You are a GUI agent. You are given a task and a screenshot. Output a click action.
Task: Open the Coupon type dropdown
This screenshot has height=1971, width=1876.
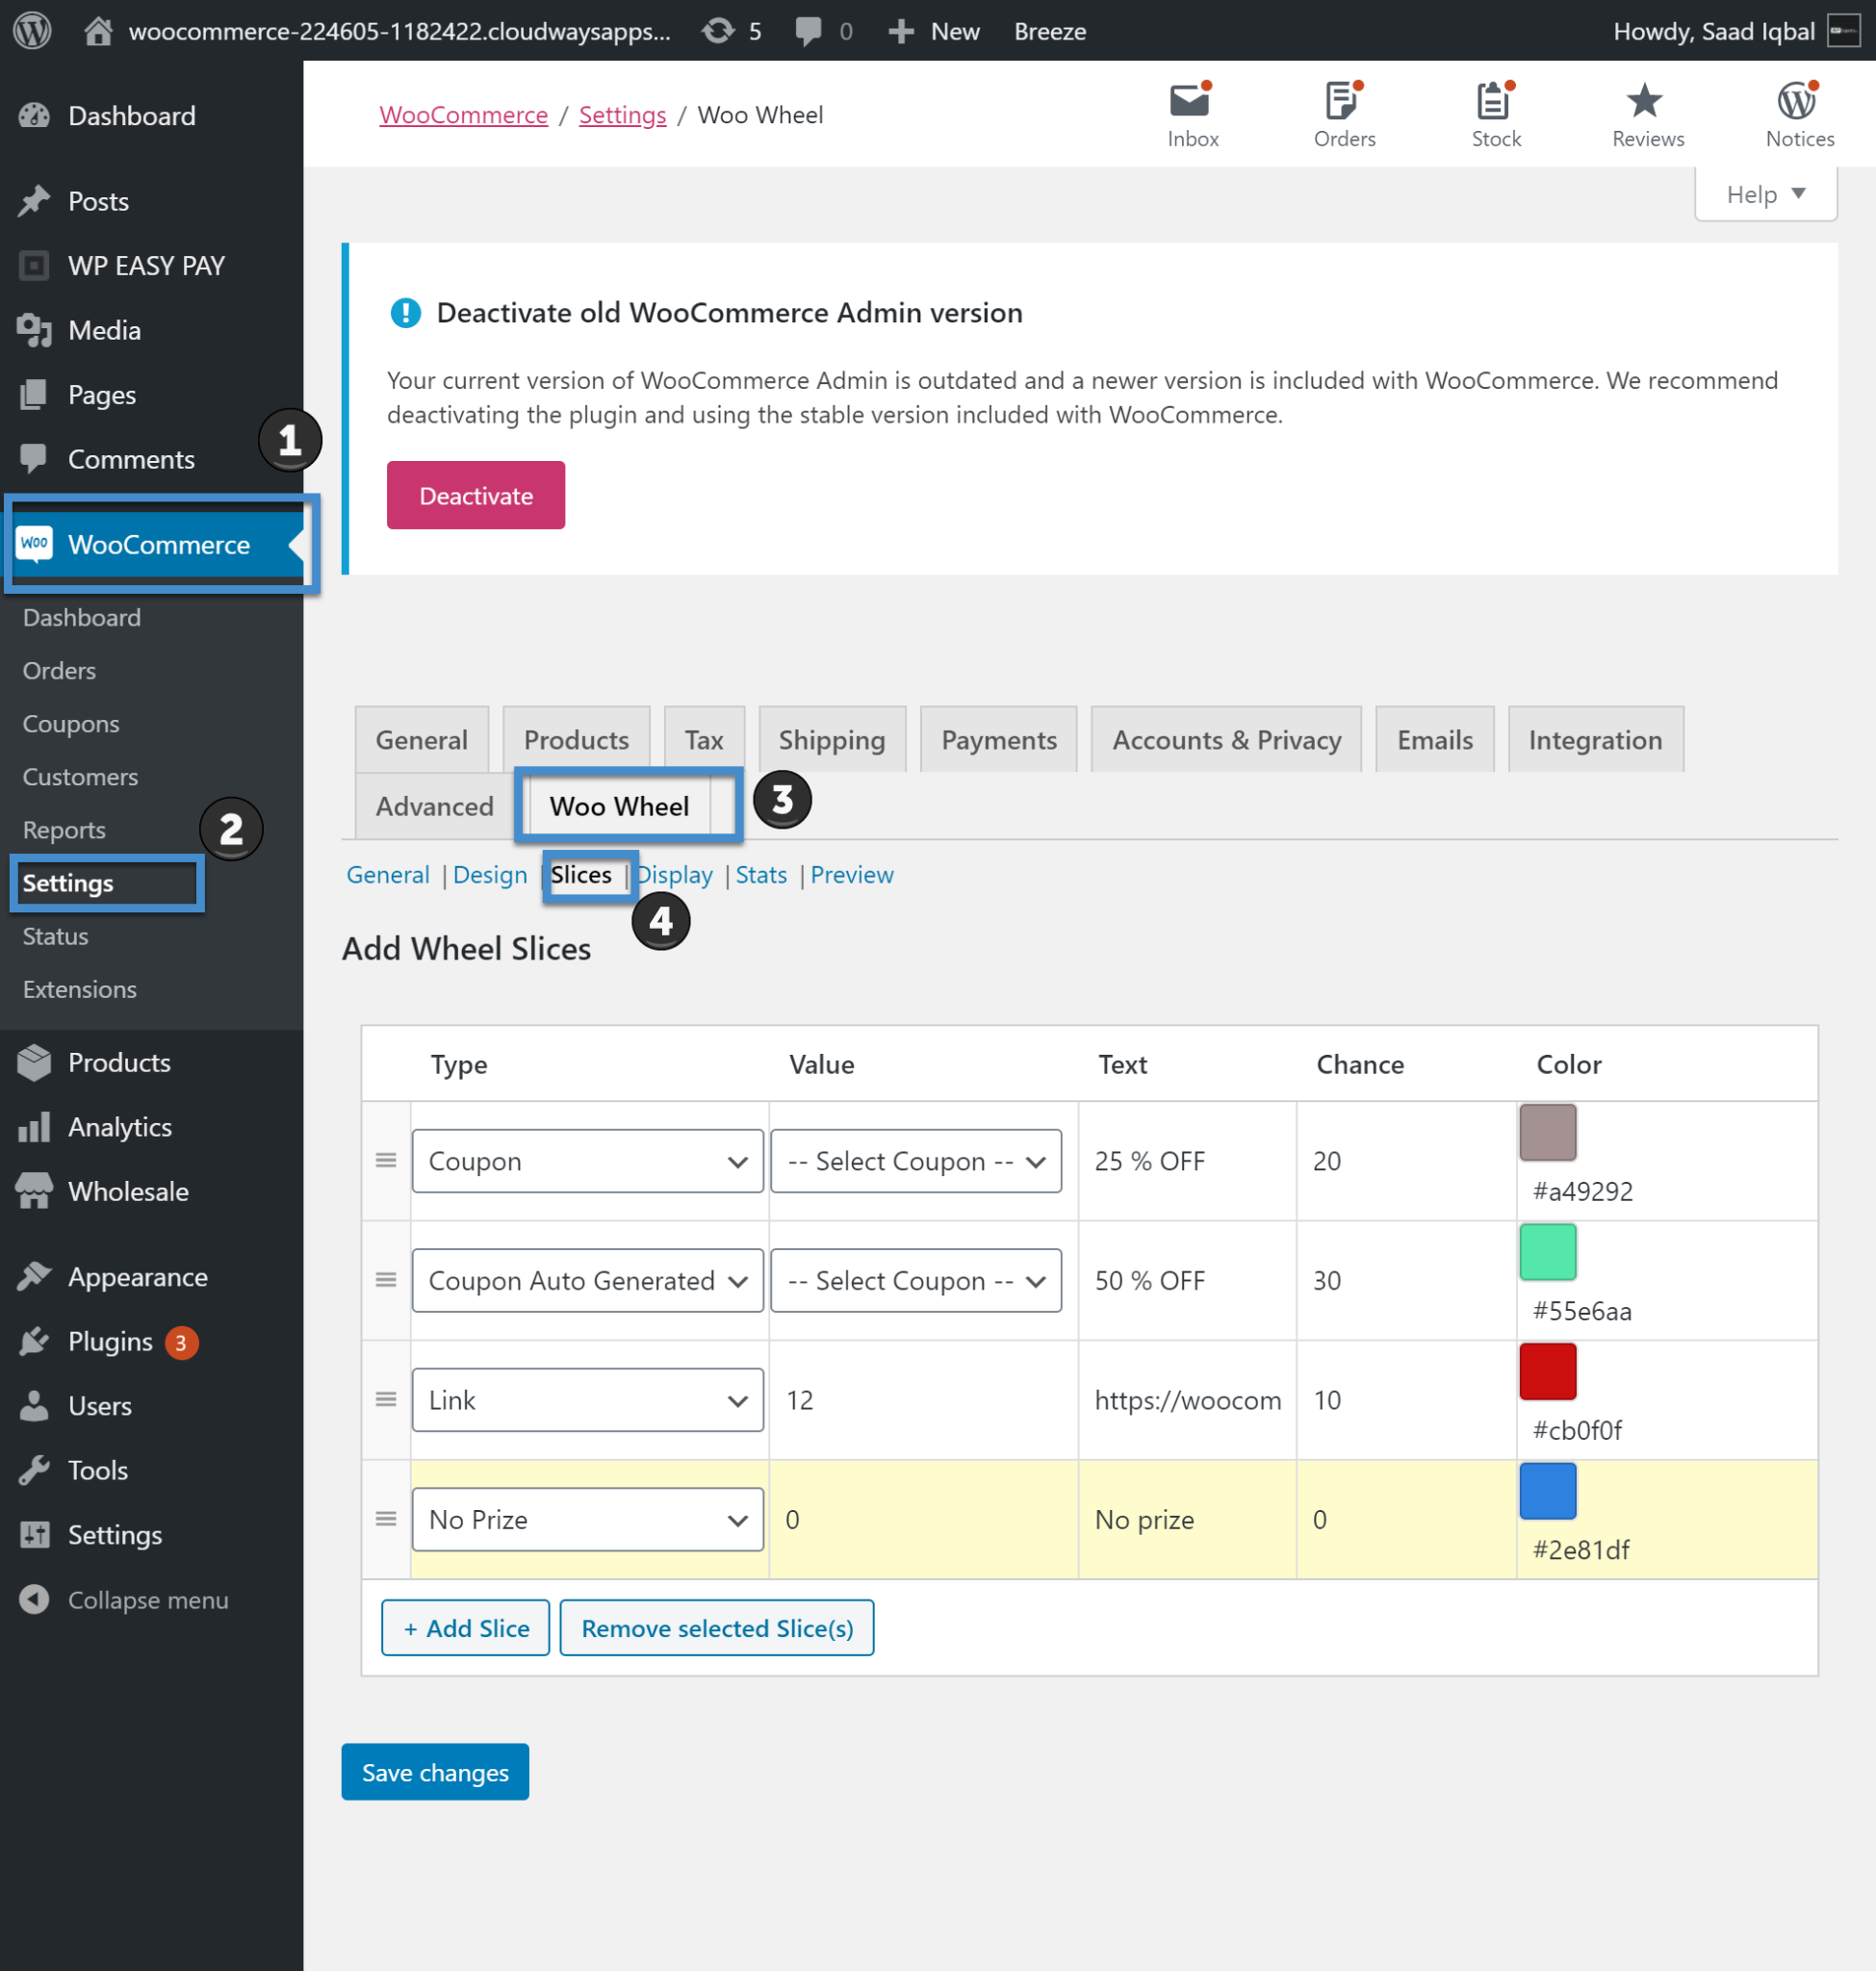pyautogui.click(x=588, y=1160)
